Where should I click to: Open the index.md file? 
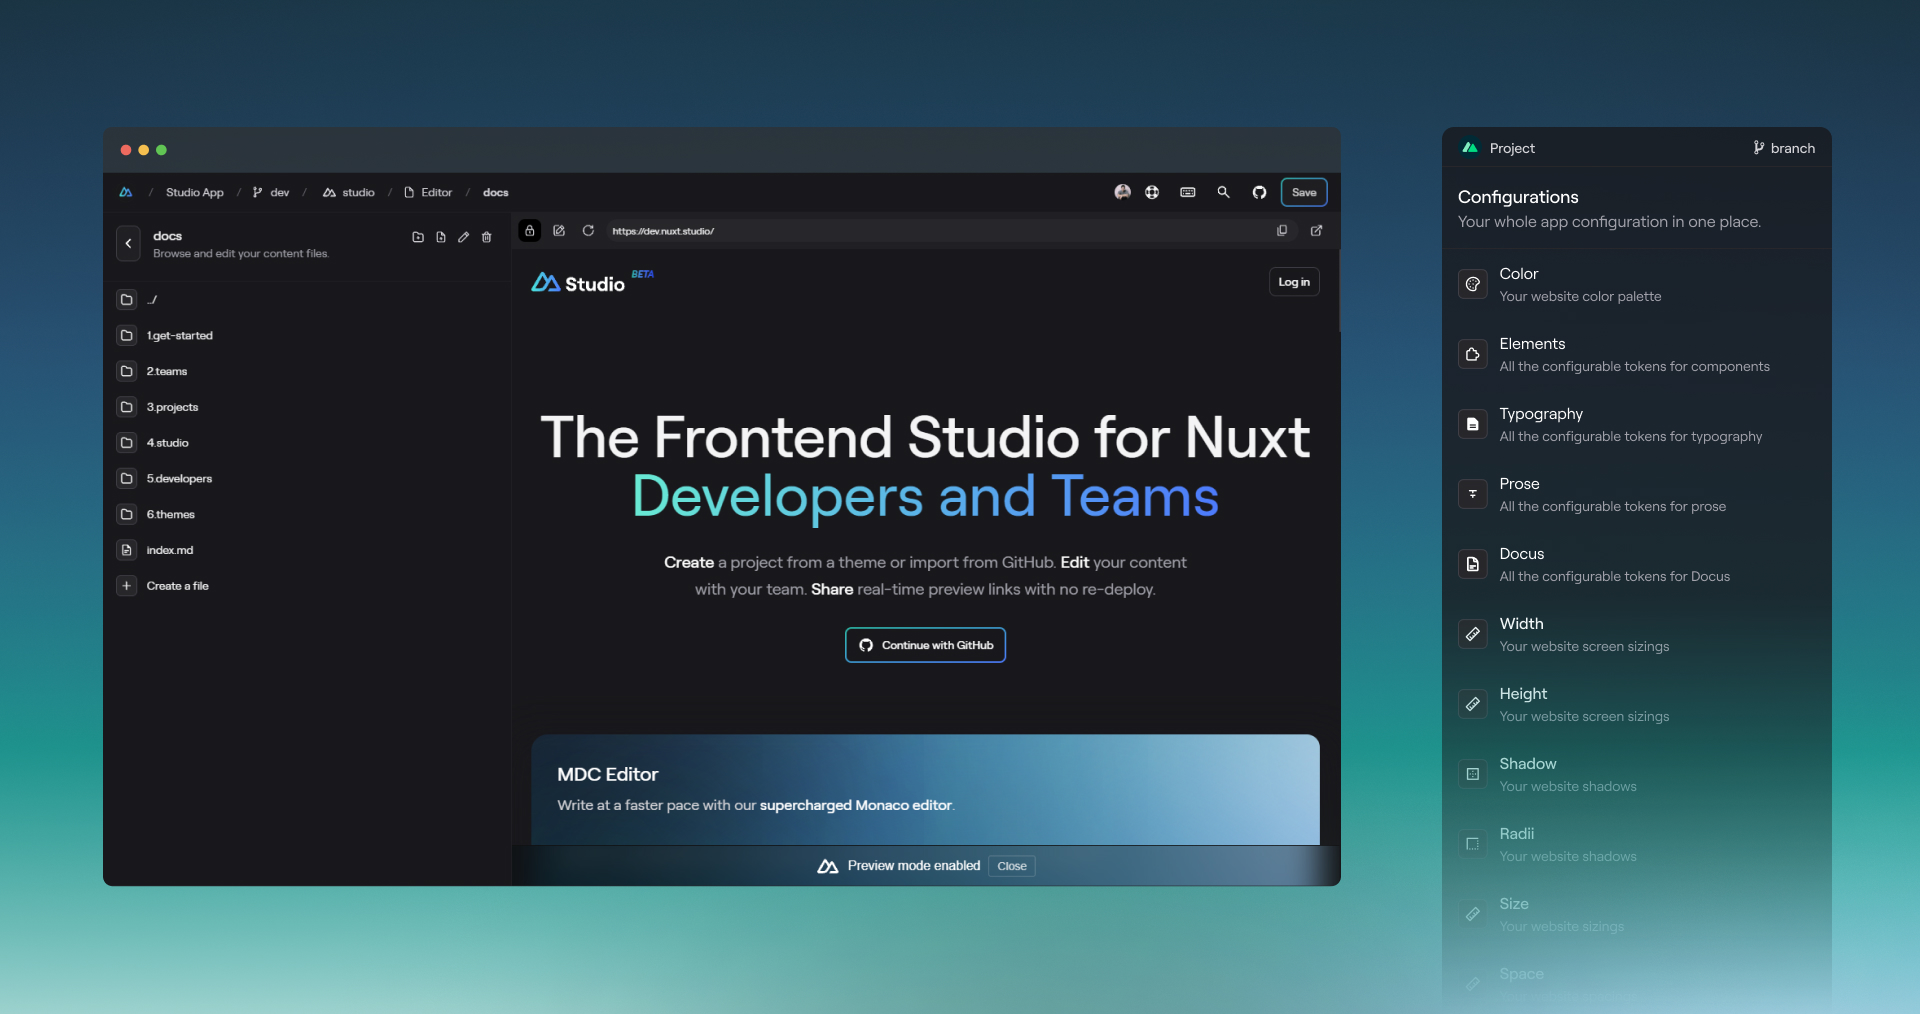308,550
